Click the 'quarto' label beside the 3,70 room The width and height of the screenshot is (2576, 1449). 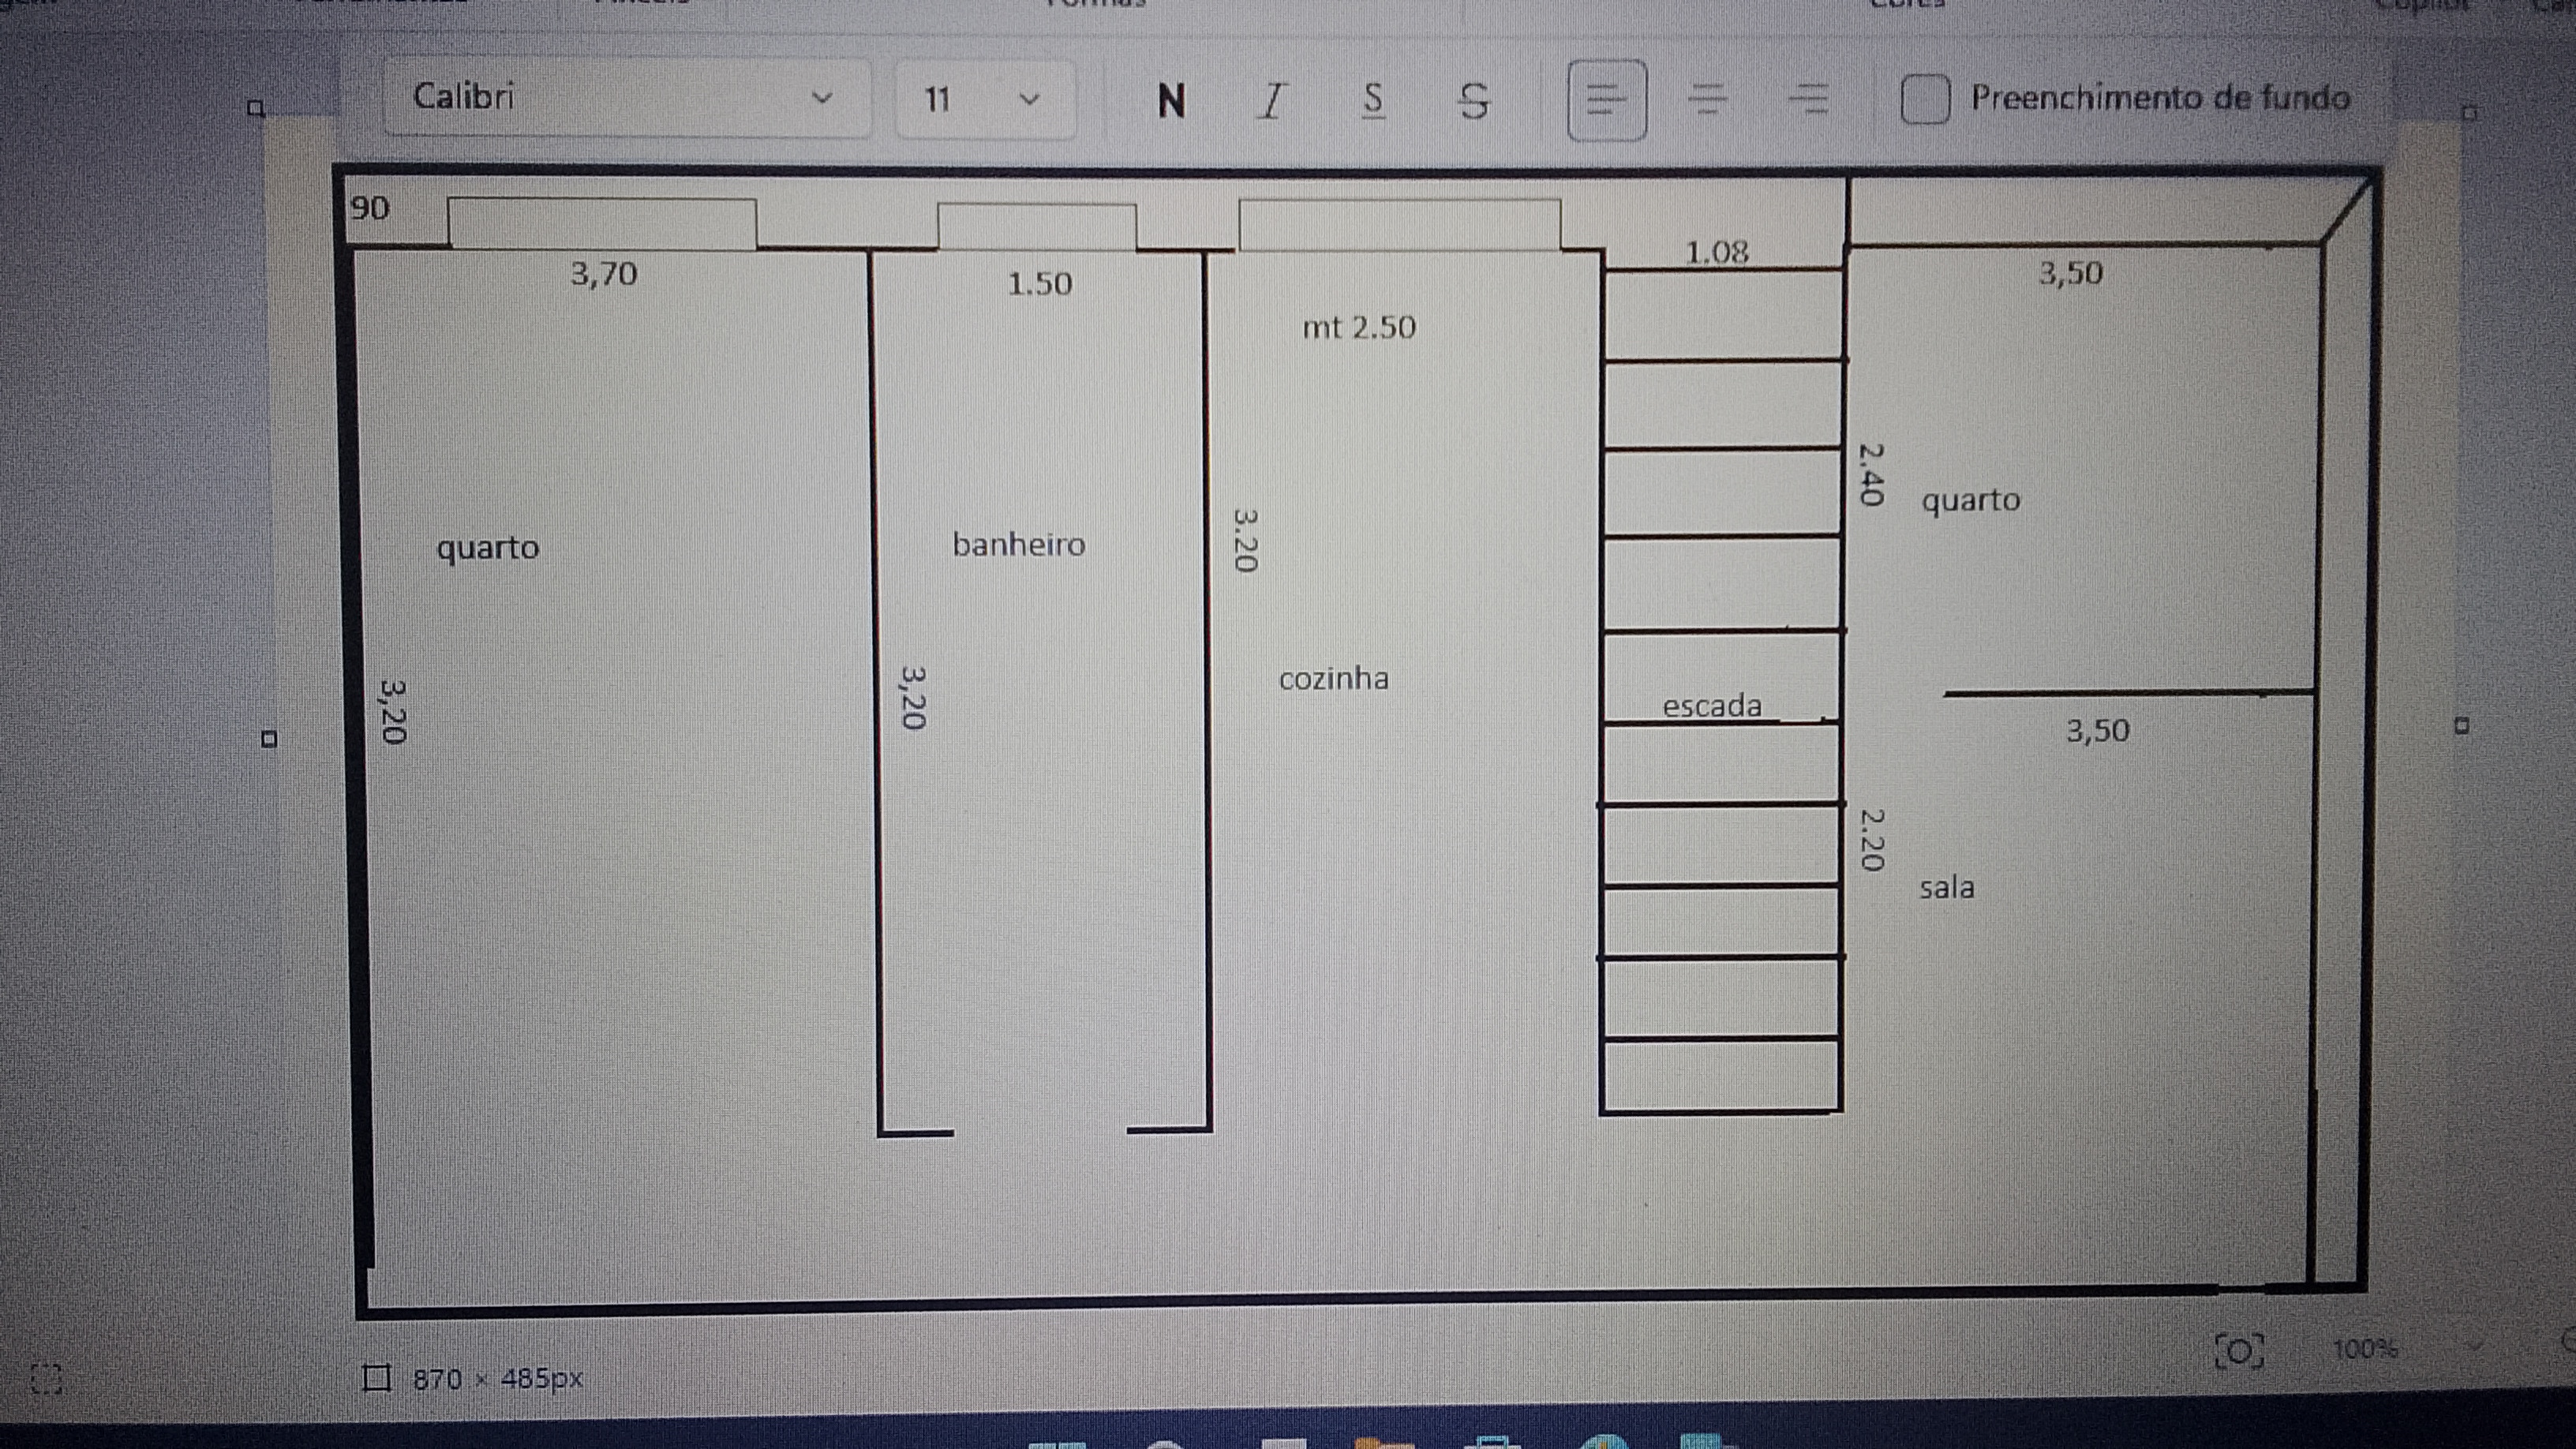[488, 548]
